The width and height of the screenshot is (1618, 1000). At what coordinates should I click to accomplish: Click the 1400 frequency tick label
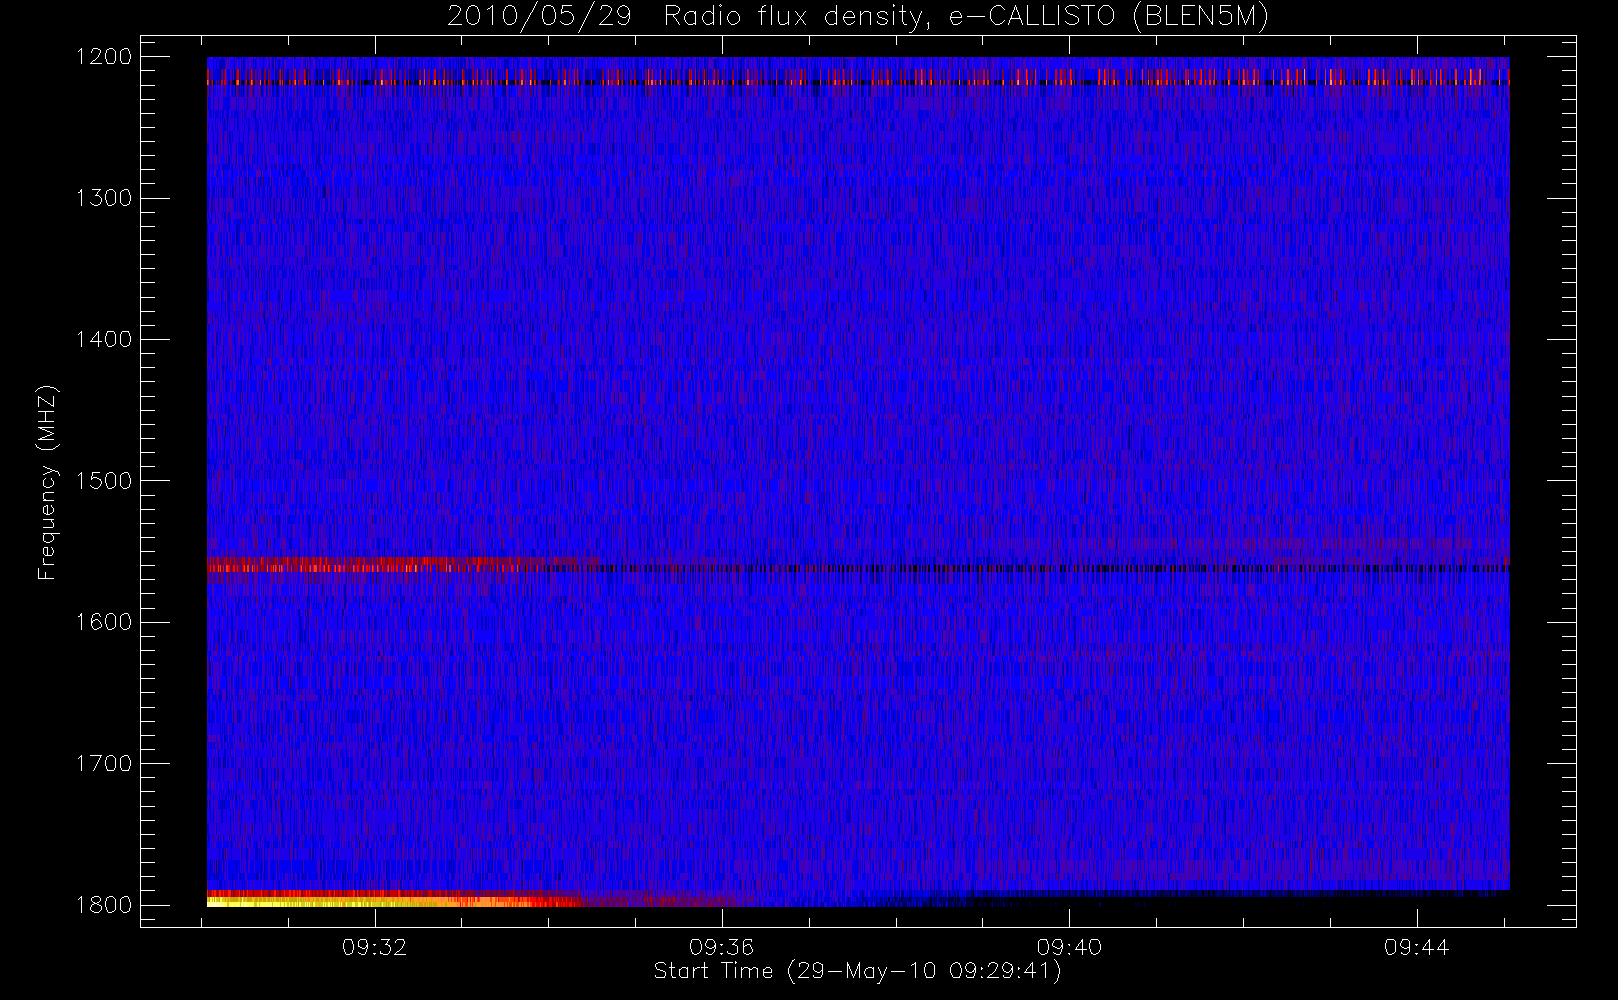[x=104, y=339]
